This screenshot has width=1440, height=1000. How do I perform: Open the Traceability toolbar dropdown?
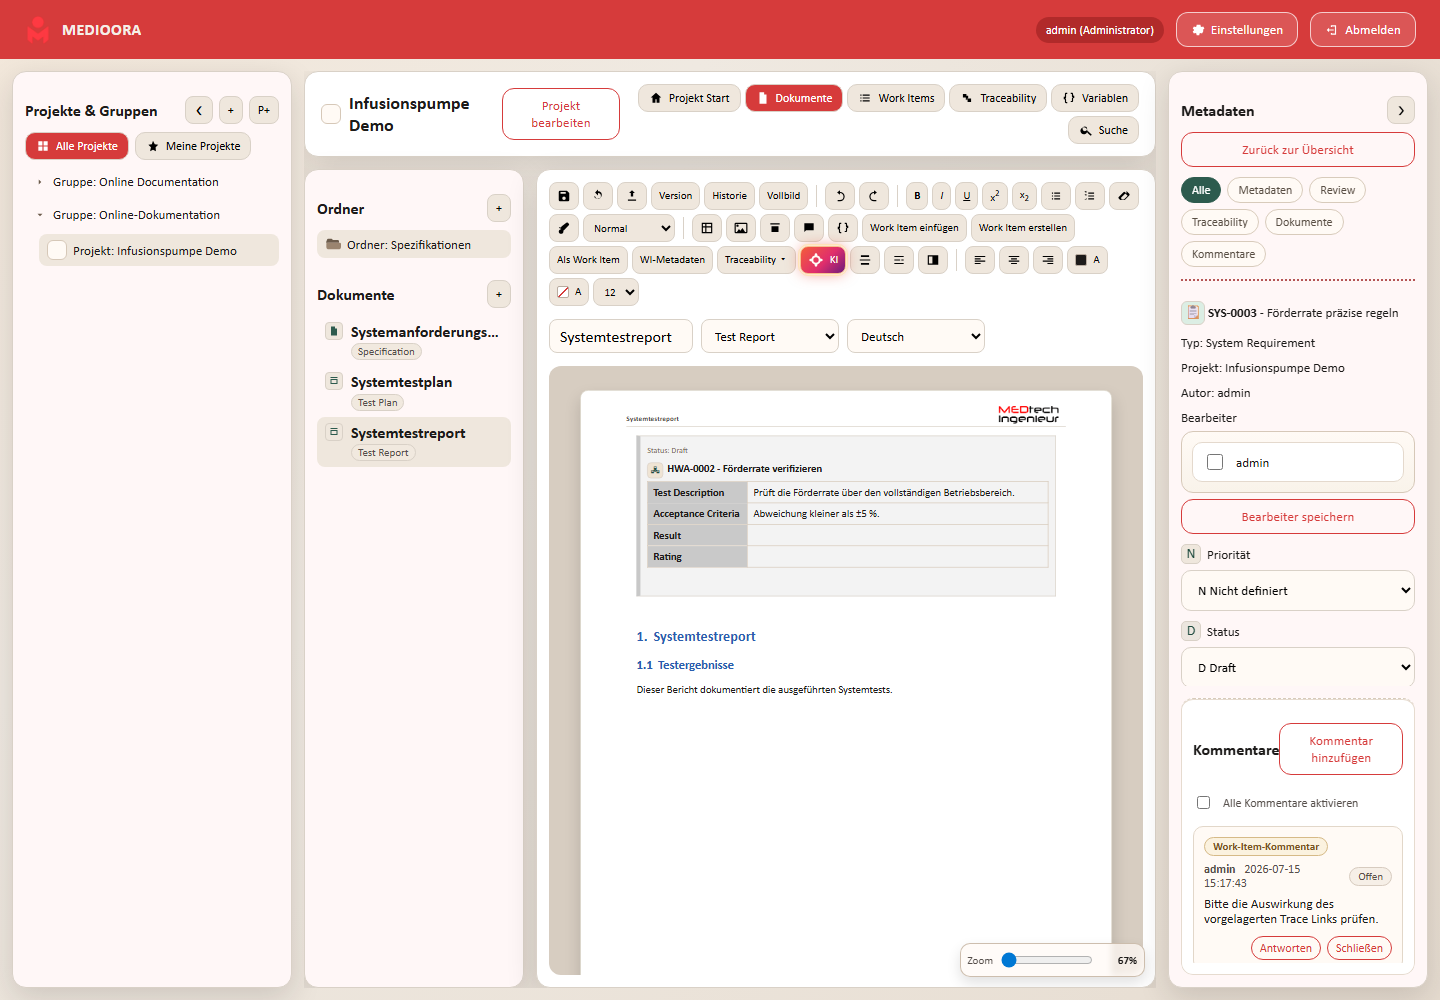tap(755, 260)
